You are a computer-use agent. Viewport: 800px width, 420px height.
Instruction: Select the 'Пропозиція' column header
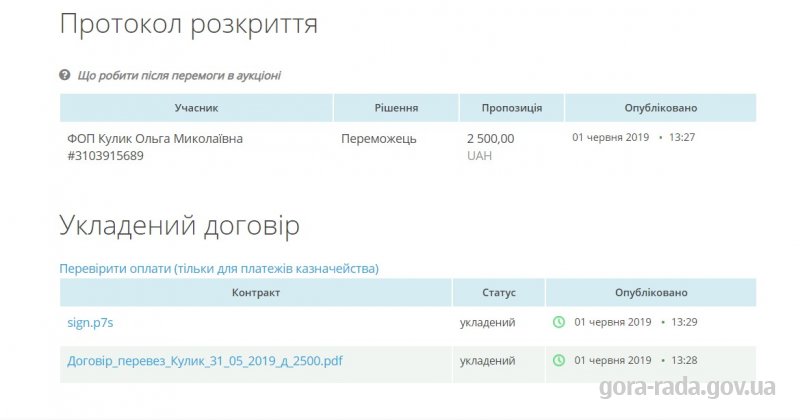pos(512,108)
